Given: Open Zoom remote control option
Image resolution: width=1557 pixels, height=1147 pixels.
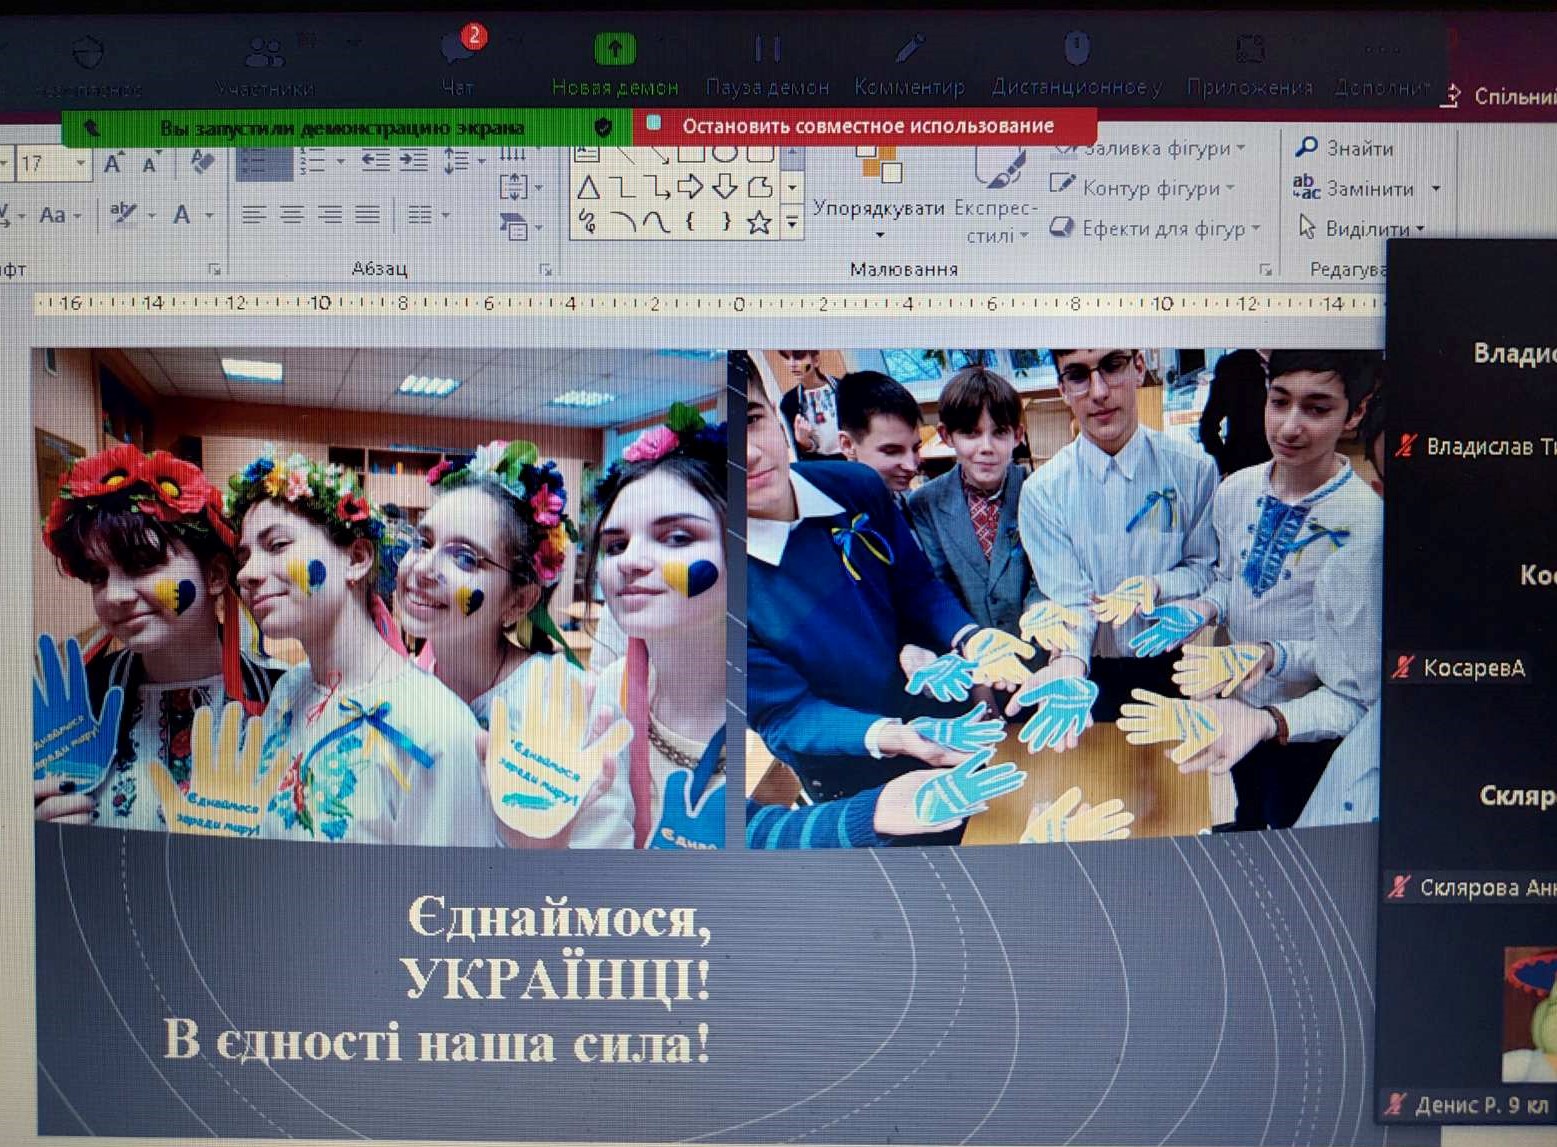Looking at the screenshot, I should click(x=1076, y=65).
